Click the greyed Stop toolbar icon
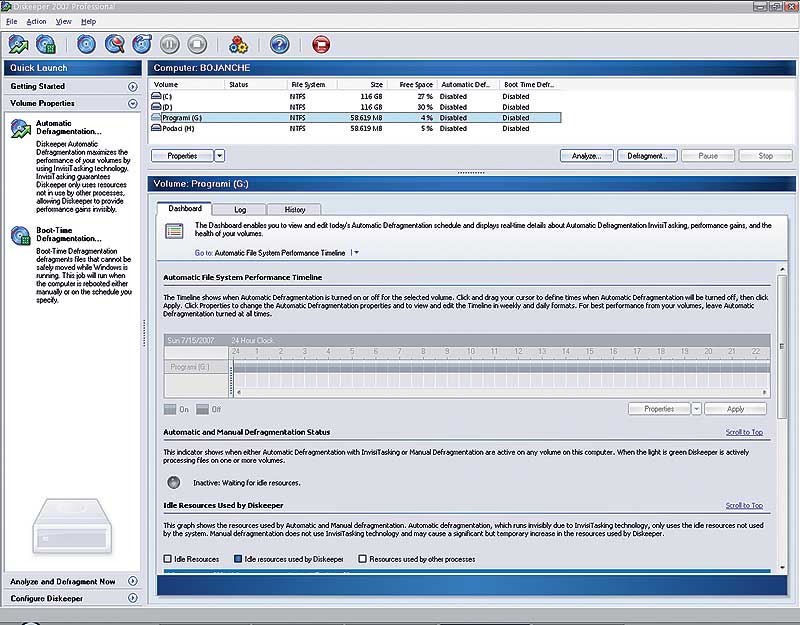This screenshot has height=625, width=800. pyautogui.click(x=197, y=44)
